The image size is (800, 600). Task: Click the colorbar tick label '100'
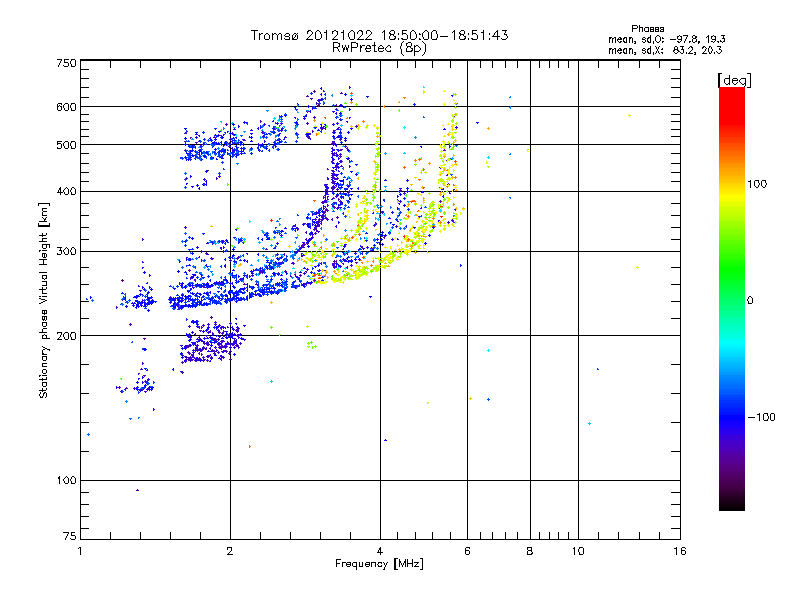click(757, 184)
